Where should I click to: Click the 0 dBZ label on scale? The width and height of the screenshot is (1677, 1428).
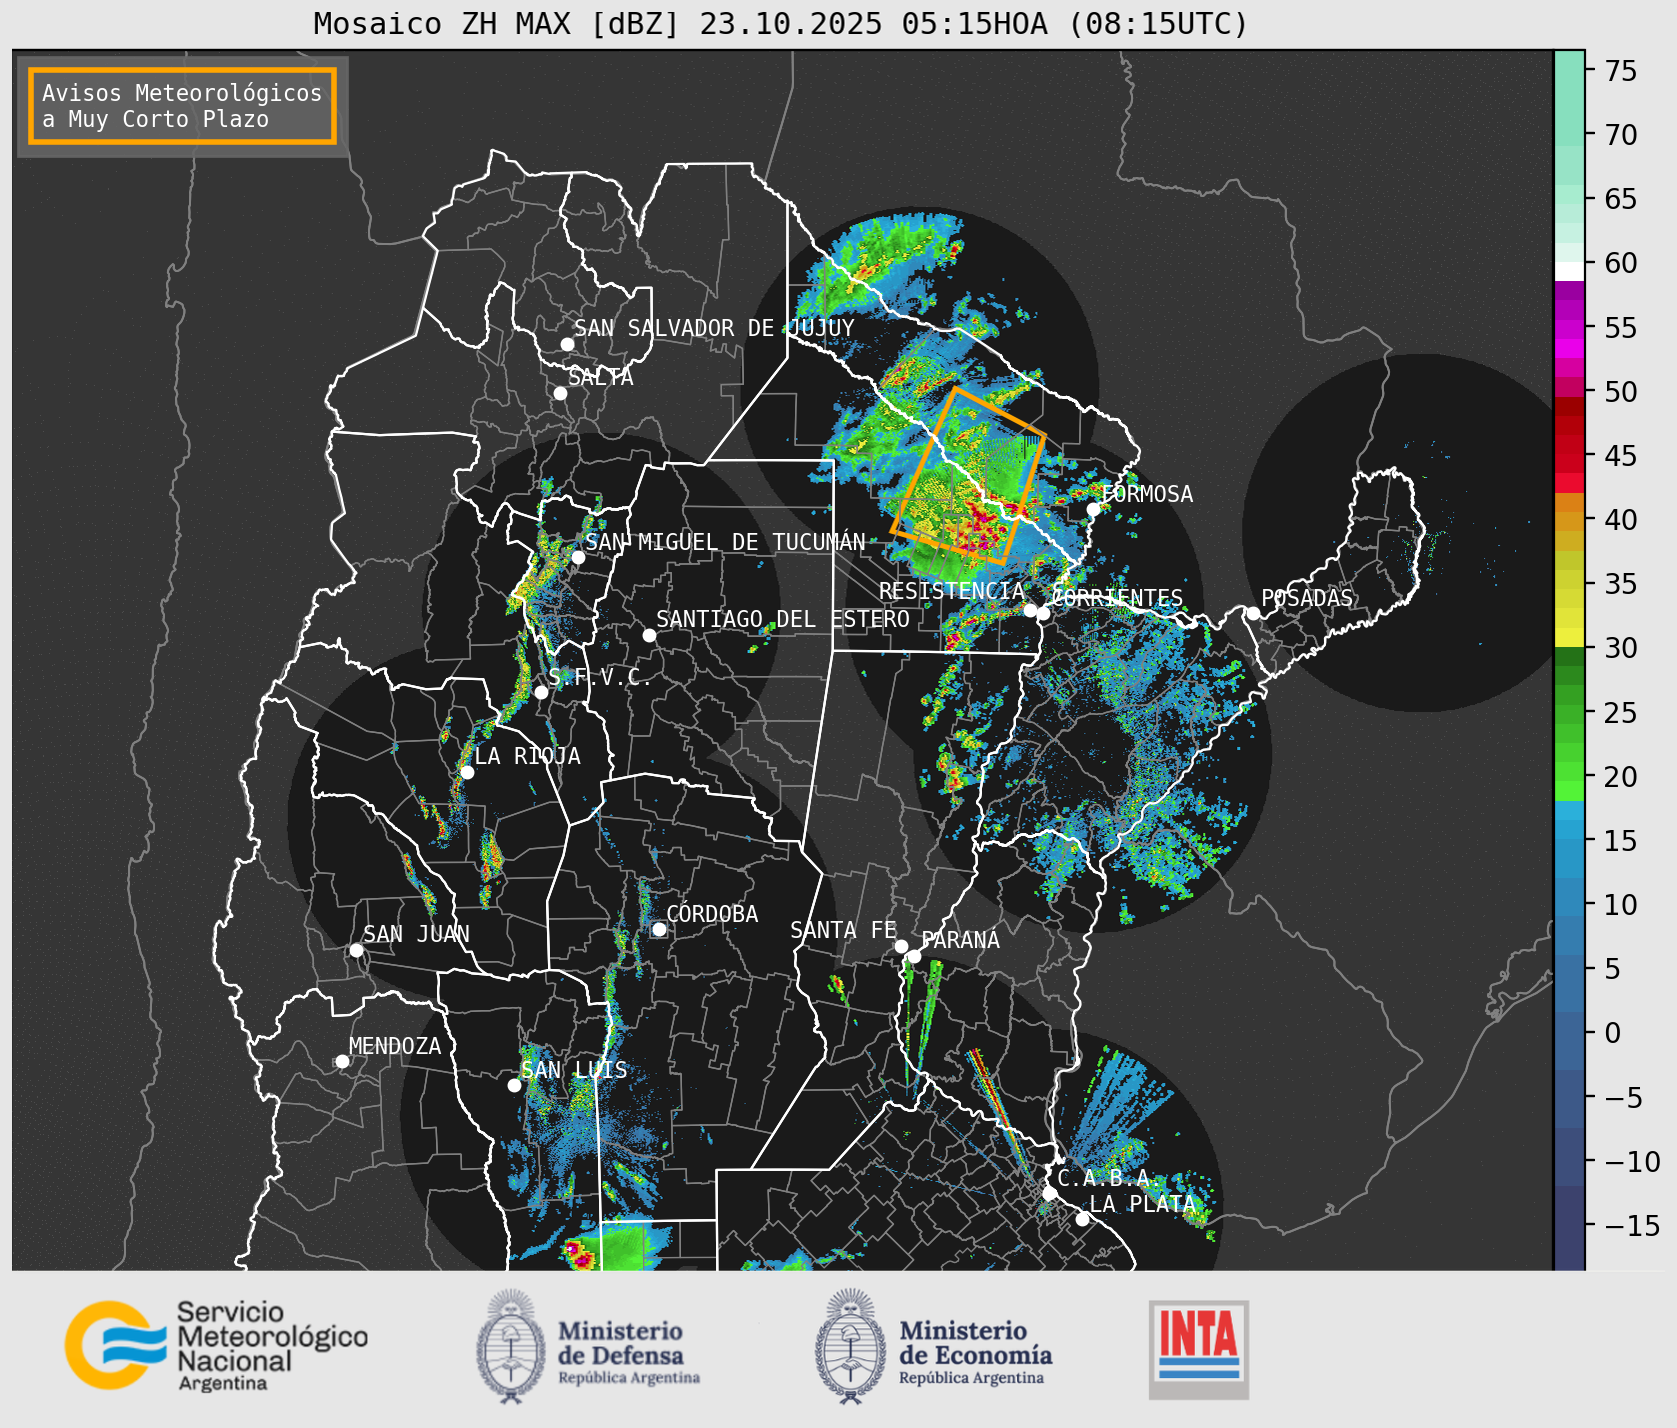[x=1613, y=1033]
